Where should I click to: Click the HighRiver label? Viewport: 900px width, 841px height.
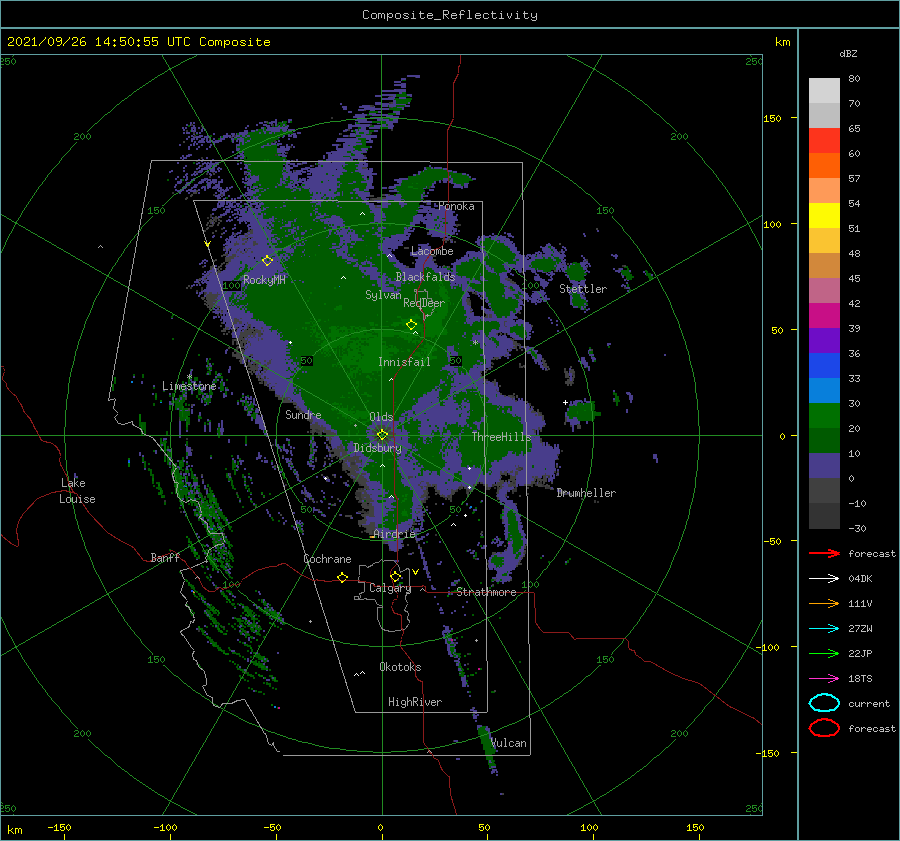[415, 702]
